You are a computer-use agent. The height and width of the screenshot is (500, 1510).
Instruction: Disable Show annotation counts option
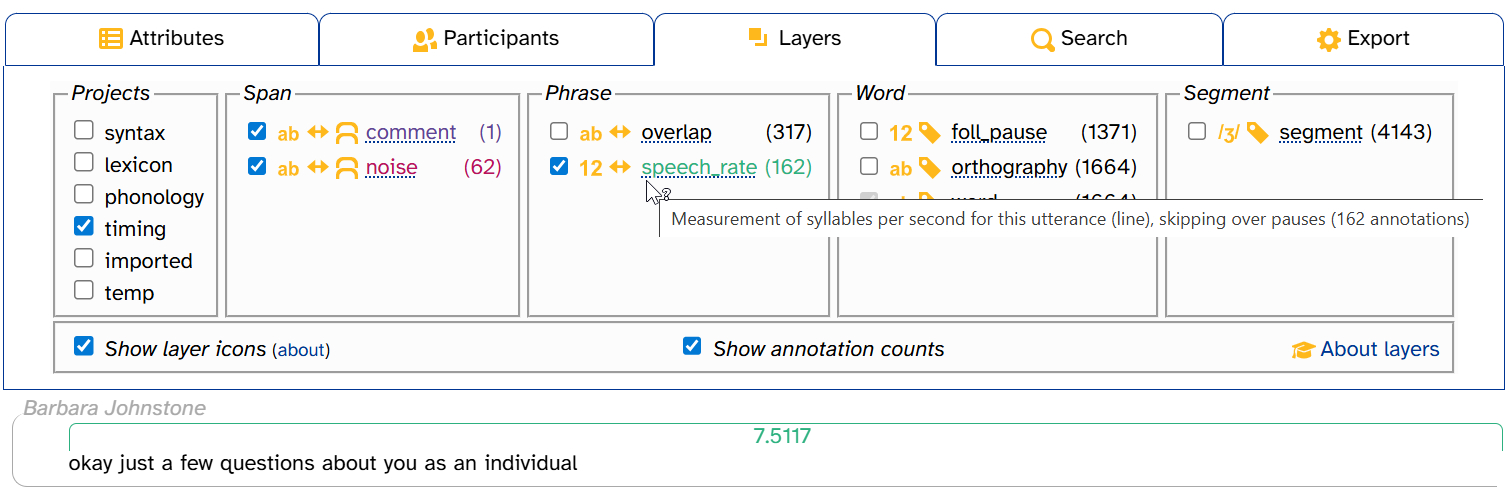(691, 346)
